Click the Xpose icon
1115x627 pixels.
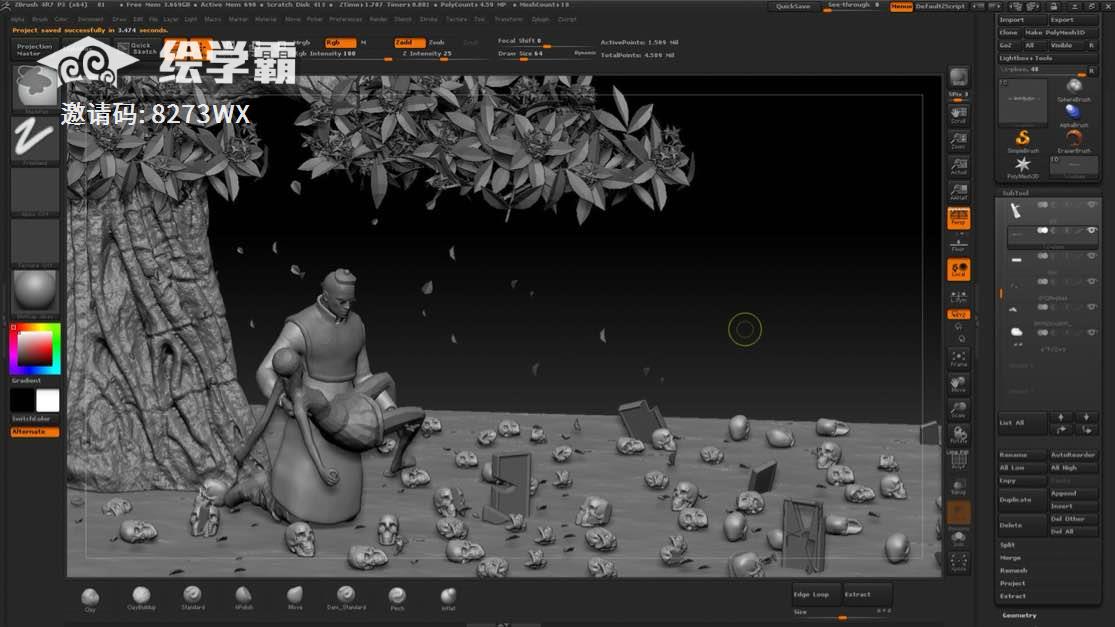pos(959,564)
